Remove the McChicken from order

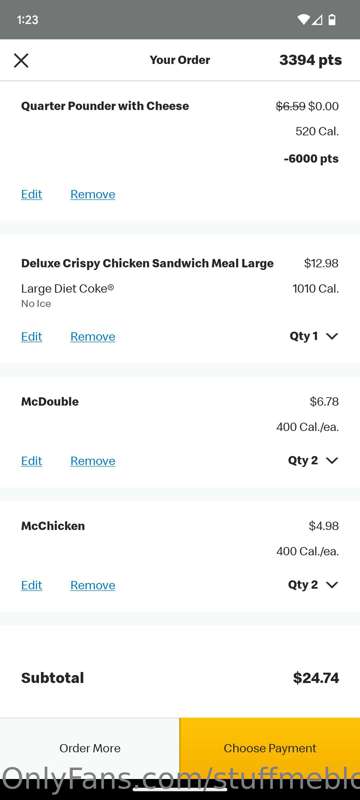pos(93,585)
